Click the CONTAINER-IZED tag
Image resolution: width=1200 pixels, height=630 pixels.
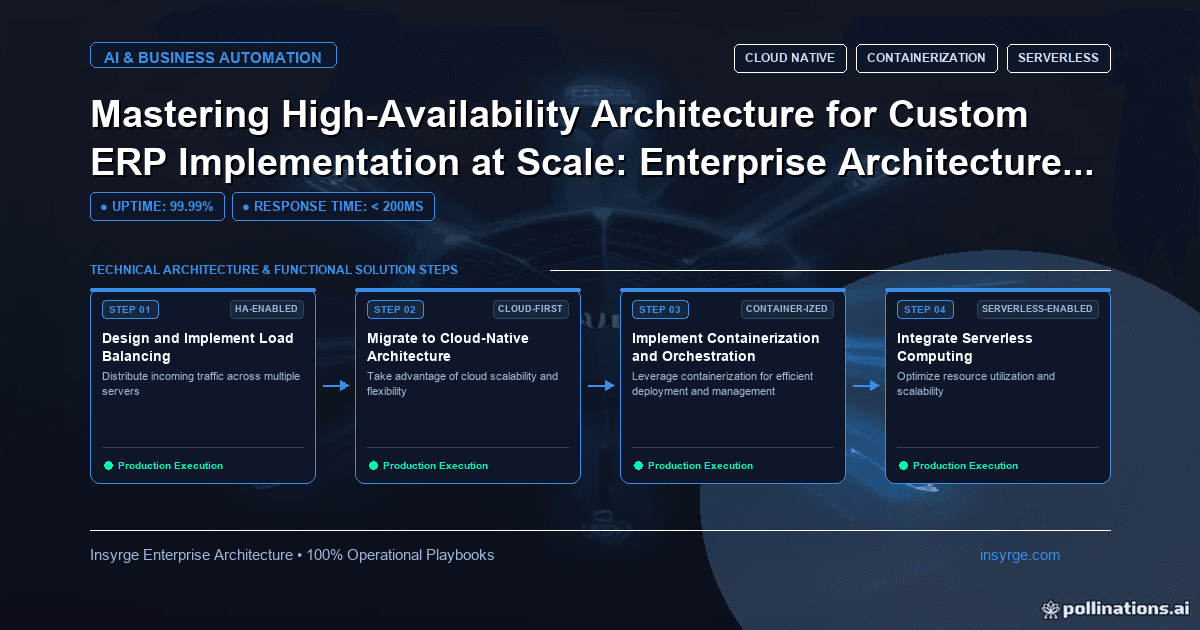tap(787, 309)
